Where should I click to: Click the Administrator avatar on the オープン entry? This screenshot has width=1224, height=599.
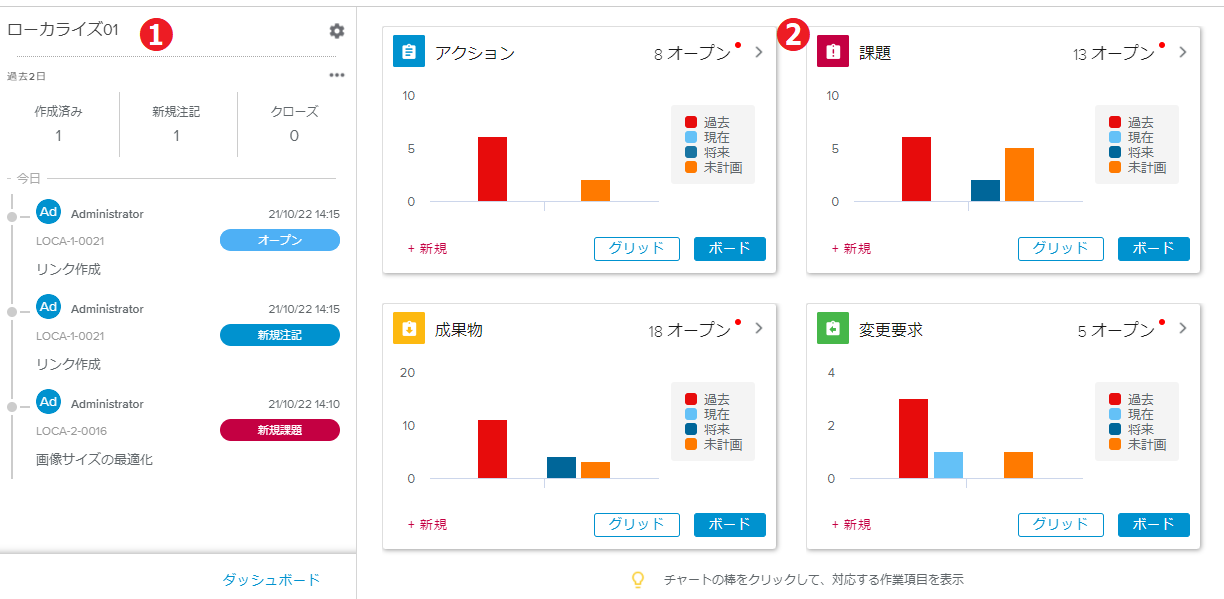point(49,212)
